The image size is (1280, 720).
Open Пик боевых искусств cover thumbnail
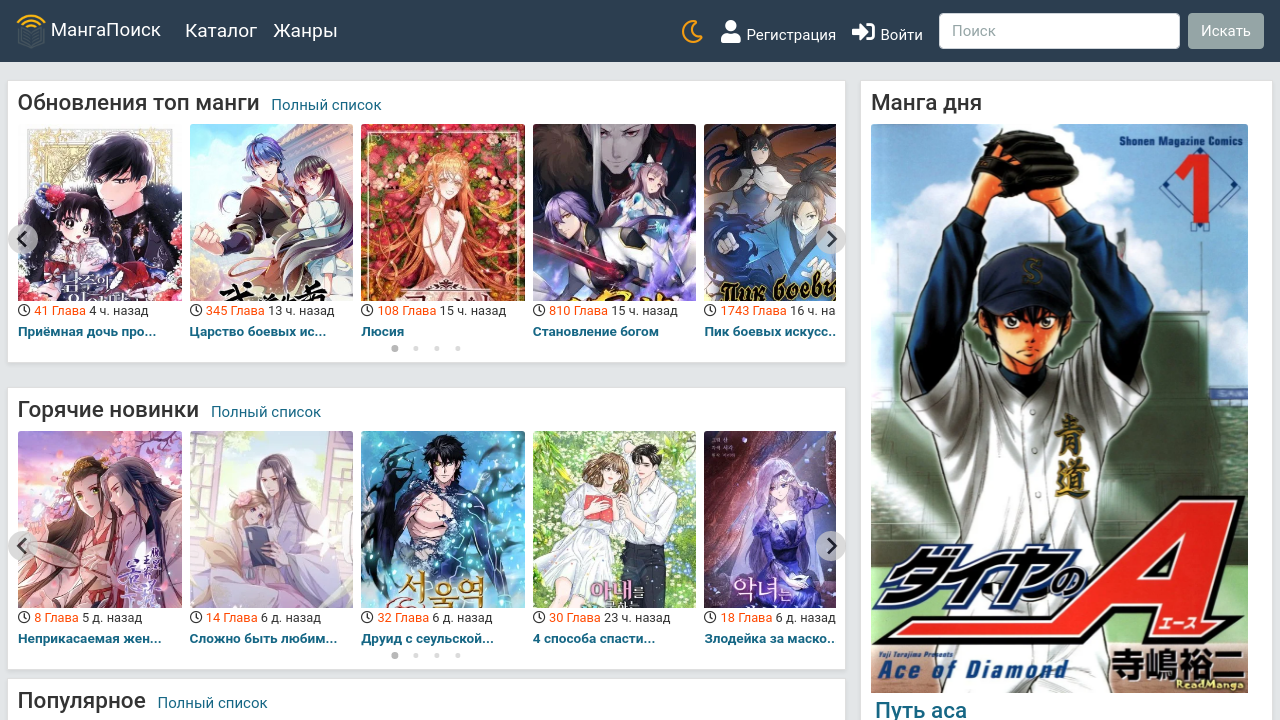click(x=770, y=212)
